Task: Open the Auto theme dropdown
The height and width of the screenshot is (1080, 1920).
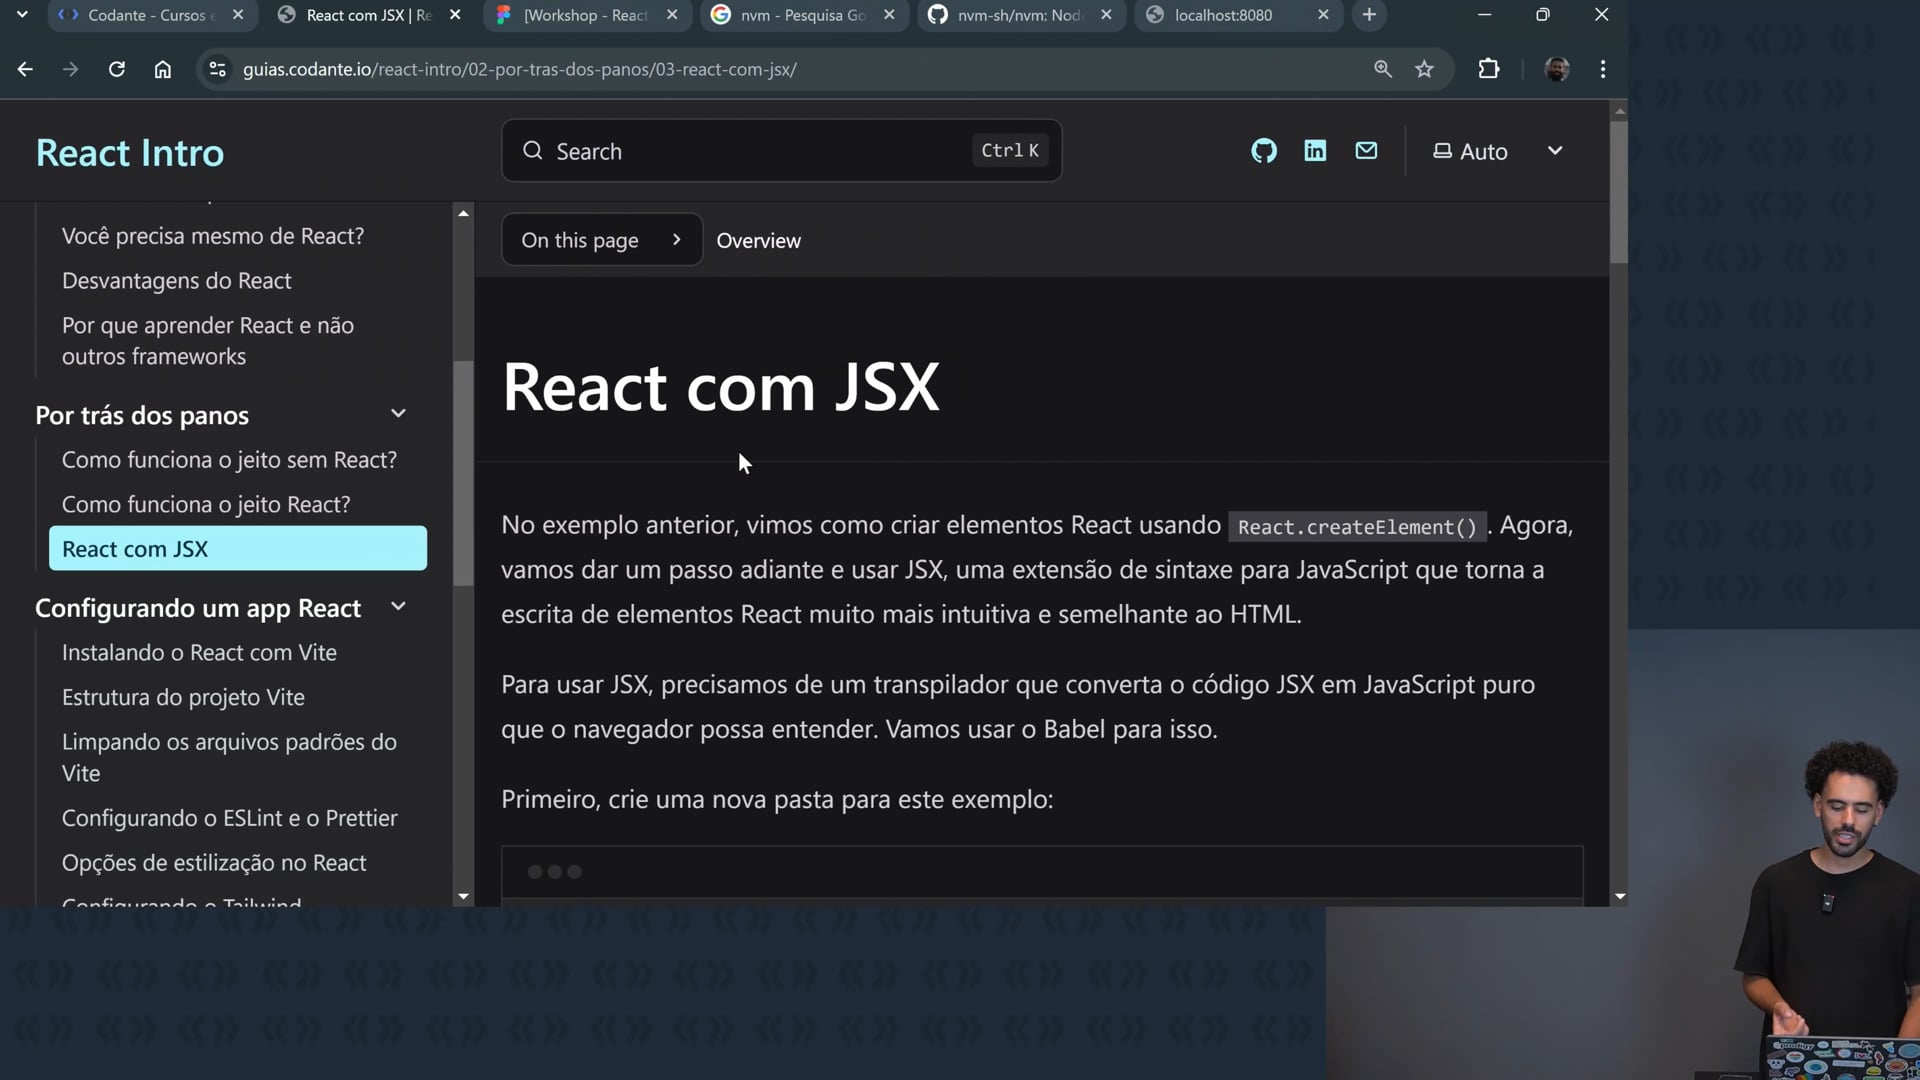Action: (1497, 151)
